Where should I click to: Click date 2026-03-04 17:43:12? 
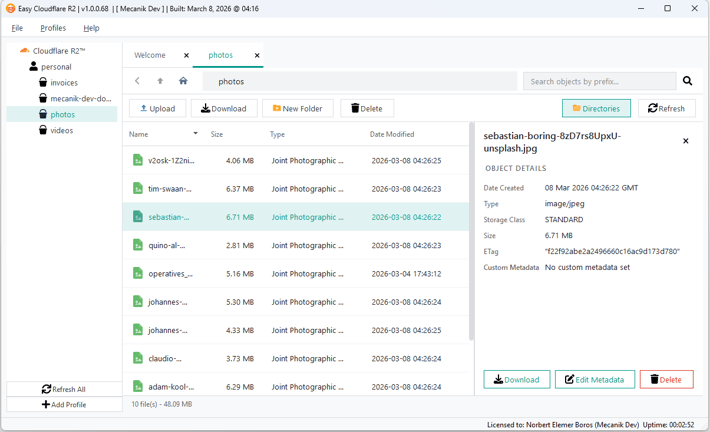[x=406, y=274]
